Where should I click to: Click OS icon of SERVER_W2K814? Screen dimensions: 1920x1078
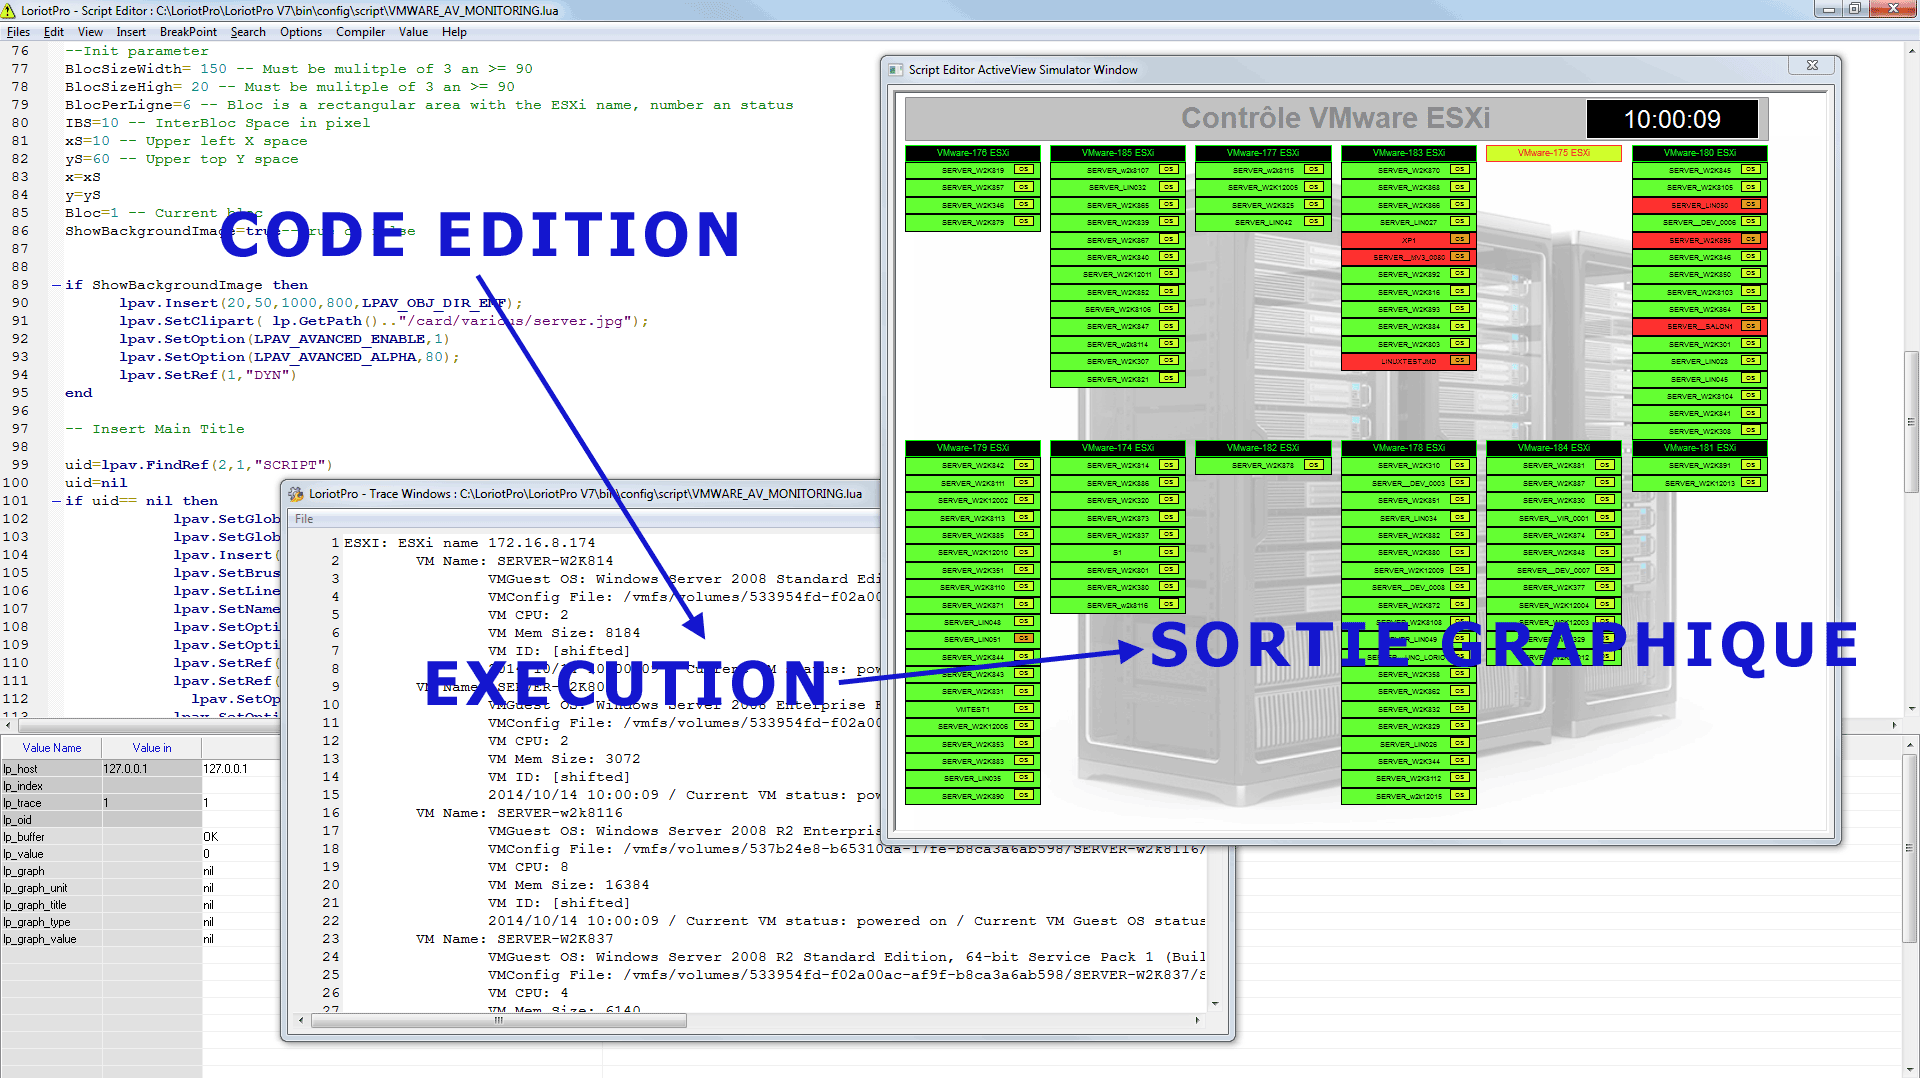coord(1169,465)
